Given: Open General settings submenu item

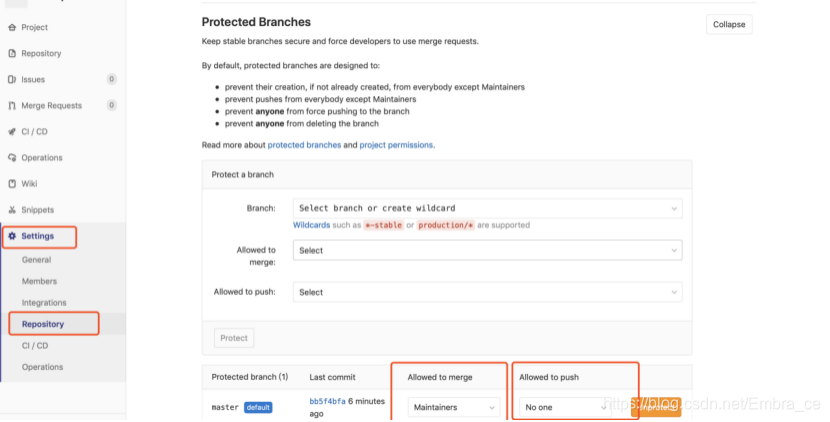Looking at the screenshot, I should 37,260.
